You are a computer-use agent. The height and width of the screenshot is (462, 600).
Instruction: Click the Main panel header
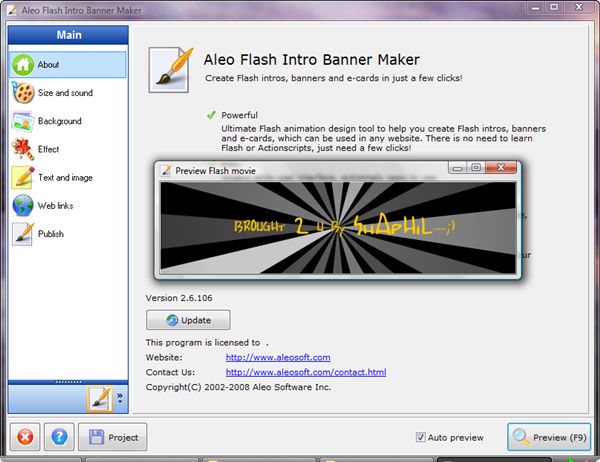click(68, 35)
